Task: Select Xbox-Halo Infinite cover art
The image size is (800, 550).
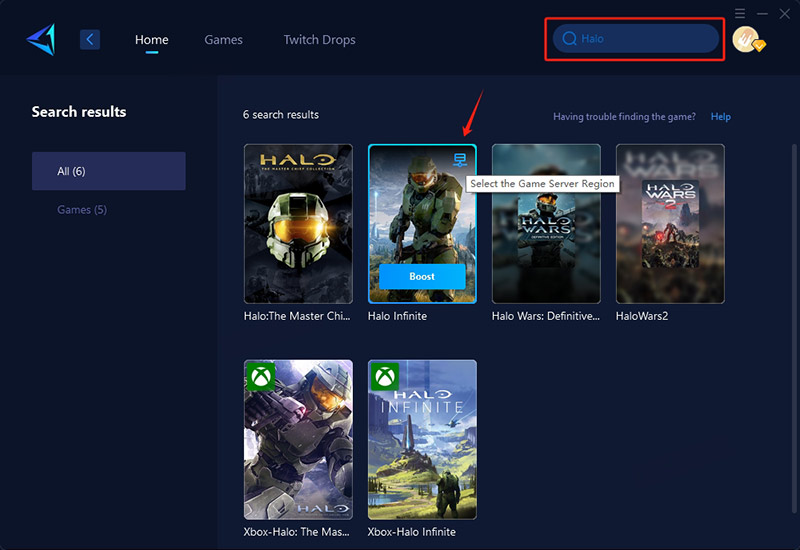Action: coord(422,440)
